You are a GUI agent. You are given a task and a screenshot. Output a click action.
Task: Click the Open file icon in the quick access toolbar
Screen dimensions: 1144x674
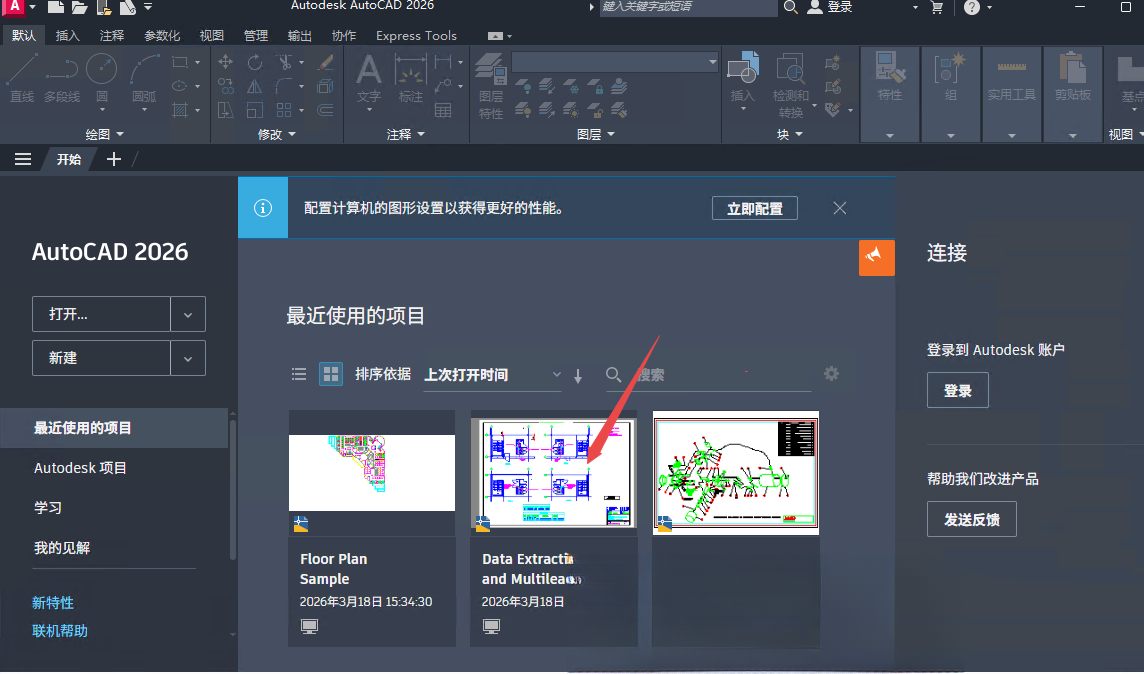click(x=79, y=7)
